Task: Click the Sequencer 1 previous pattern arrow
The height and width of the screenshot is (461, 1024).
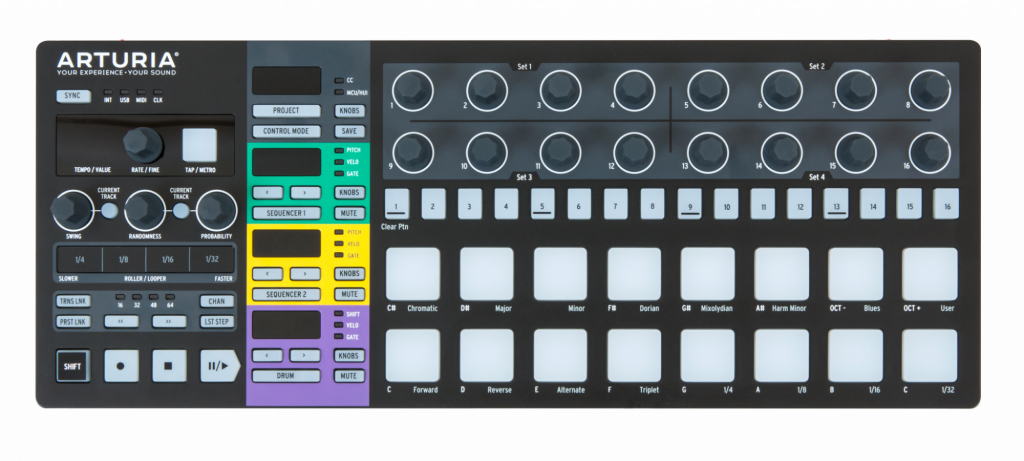Action: pos(268,193)
